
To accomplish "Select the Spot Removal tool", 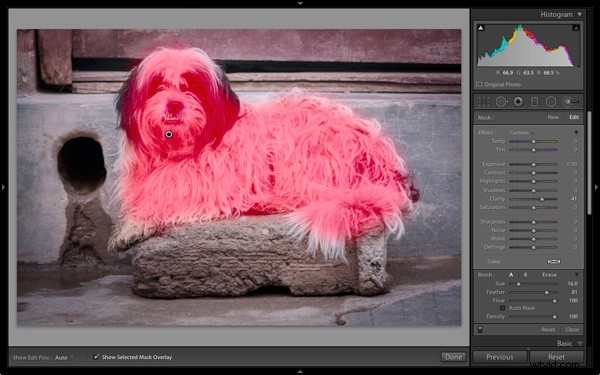I will coord(501,102).
